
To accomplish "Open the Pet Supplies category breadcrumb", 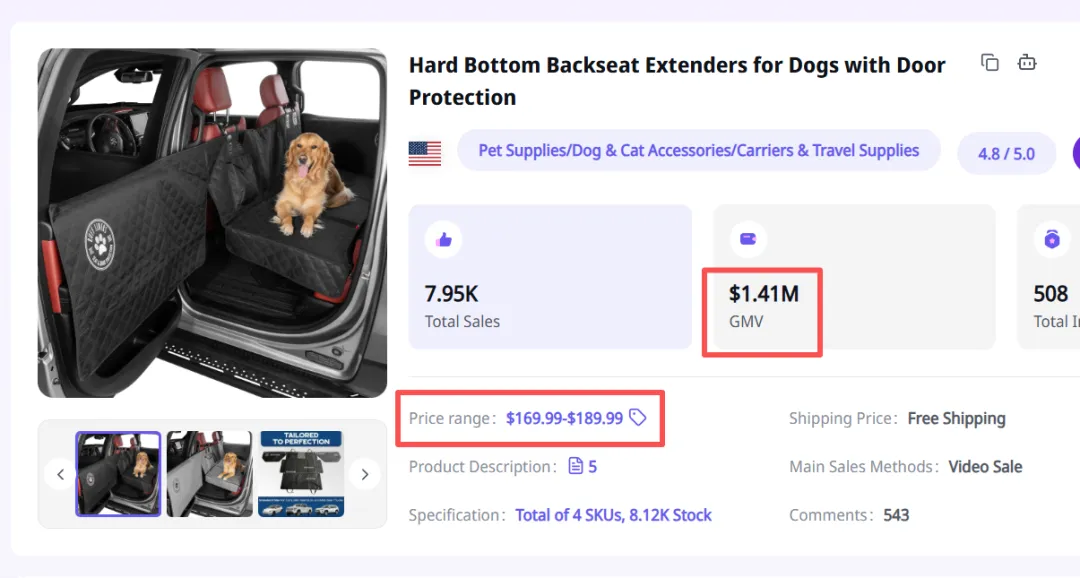I will tap(698, 151).
